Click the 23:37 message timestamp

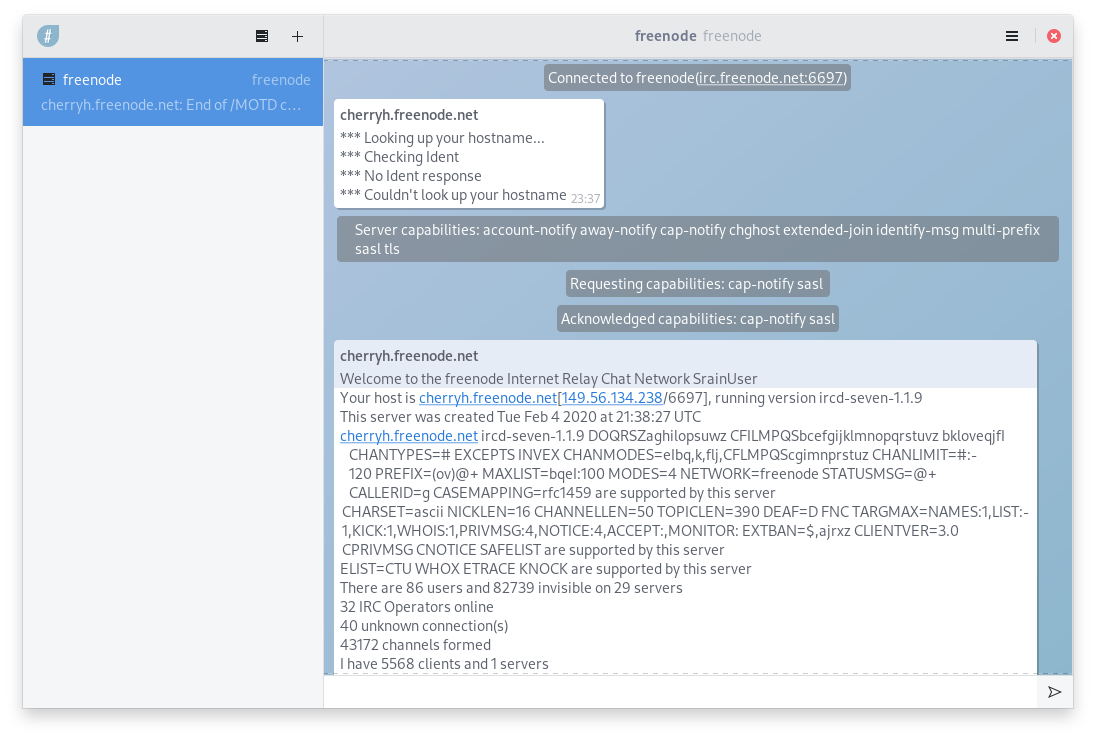tap(585, 199)
